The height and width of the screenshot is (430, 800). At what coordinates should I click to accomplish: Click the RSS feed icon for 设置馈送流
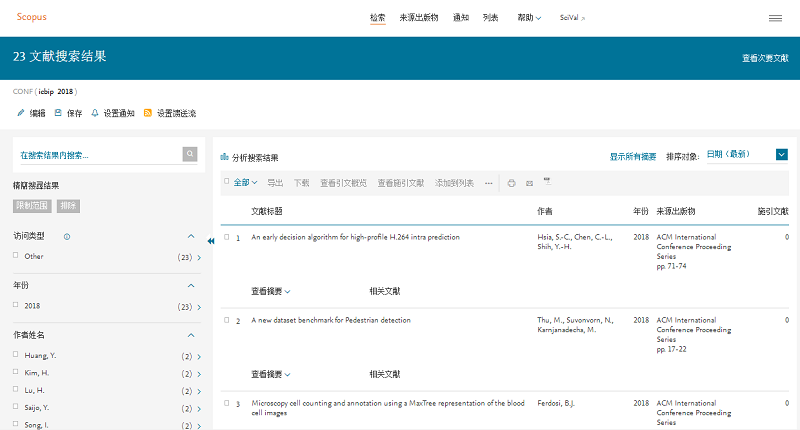(x=148, y=113)
